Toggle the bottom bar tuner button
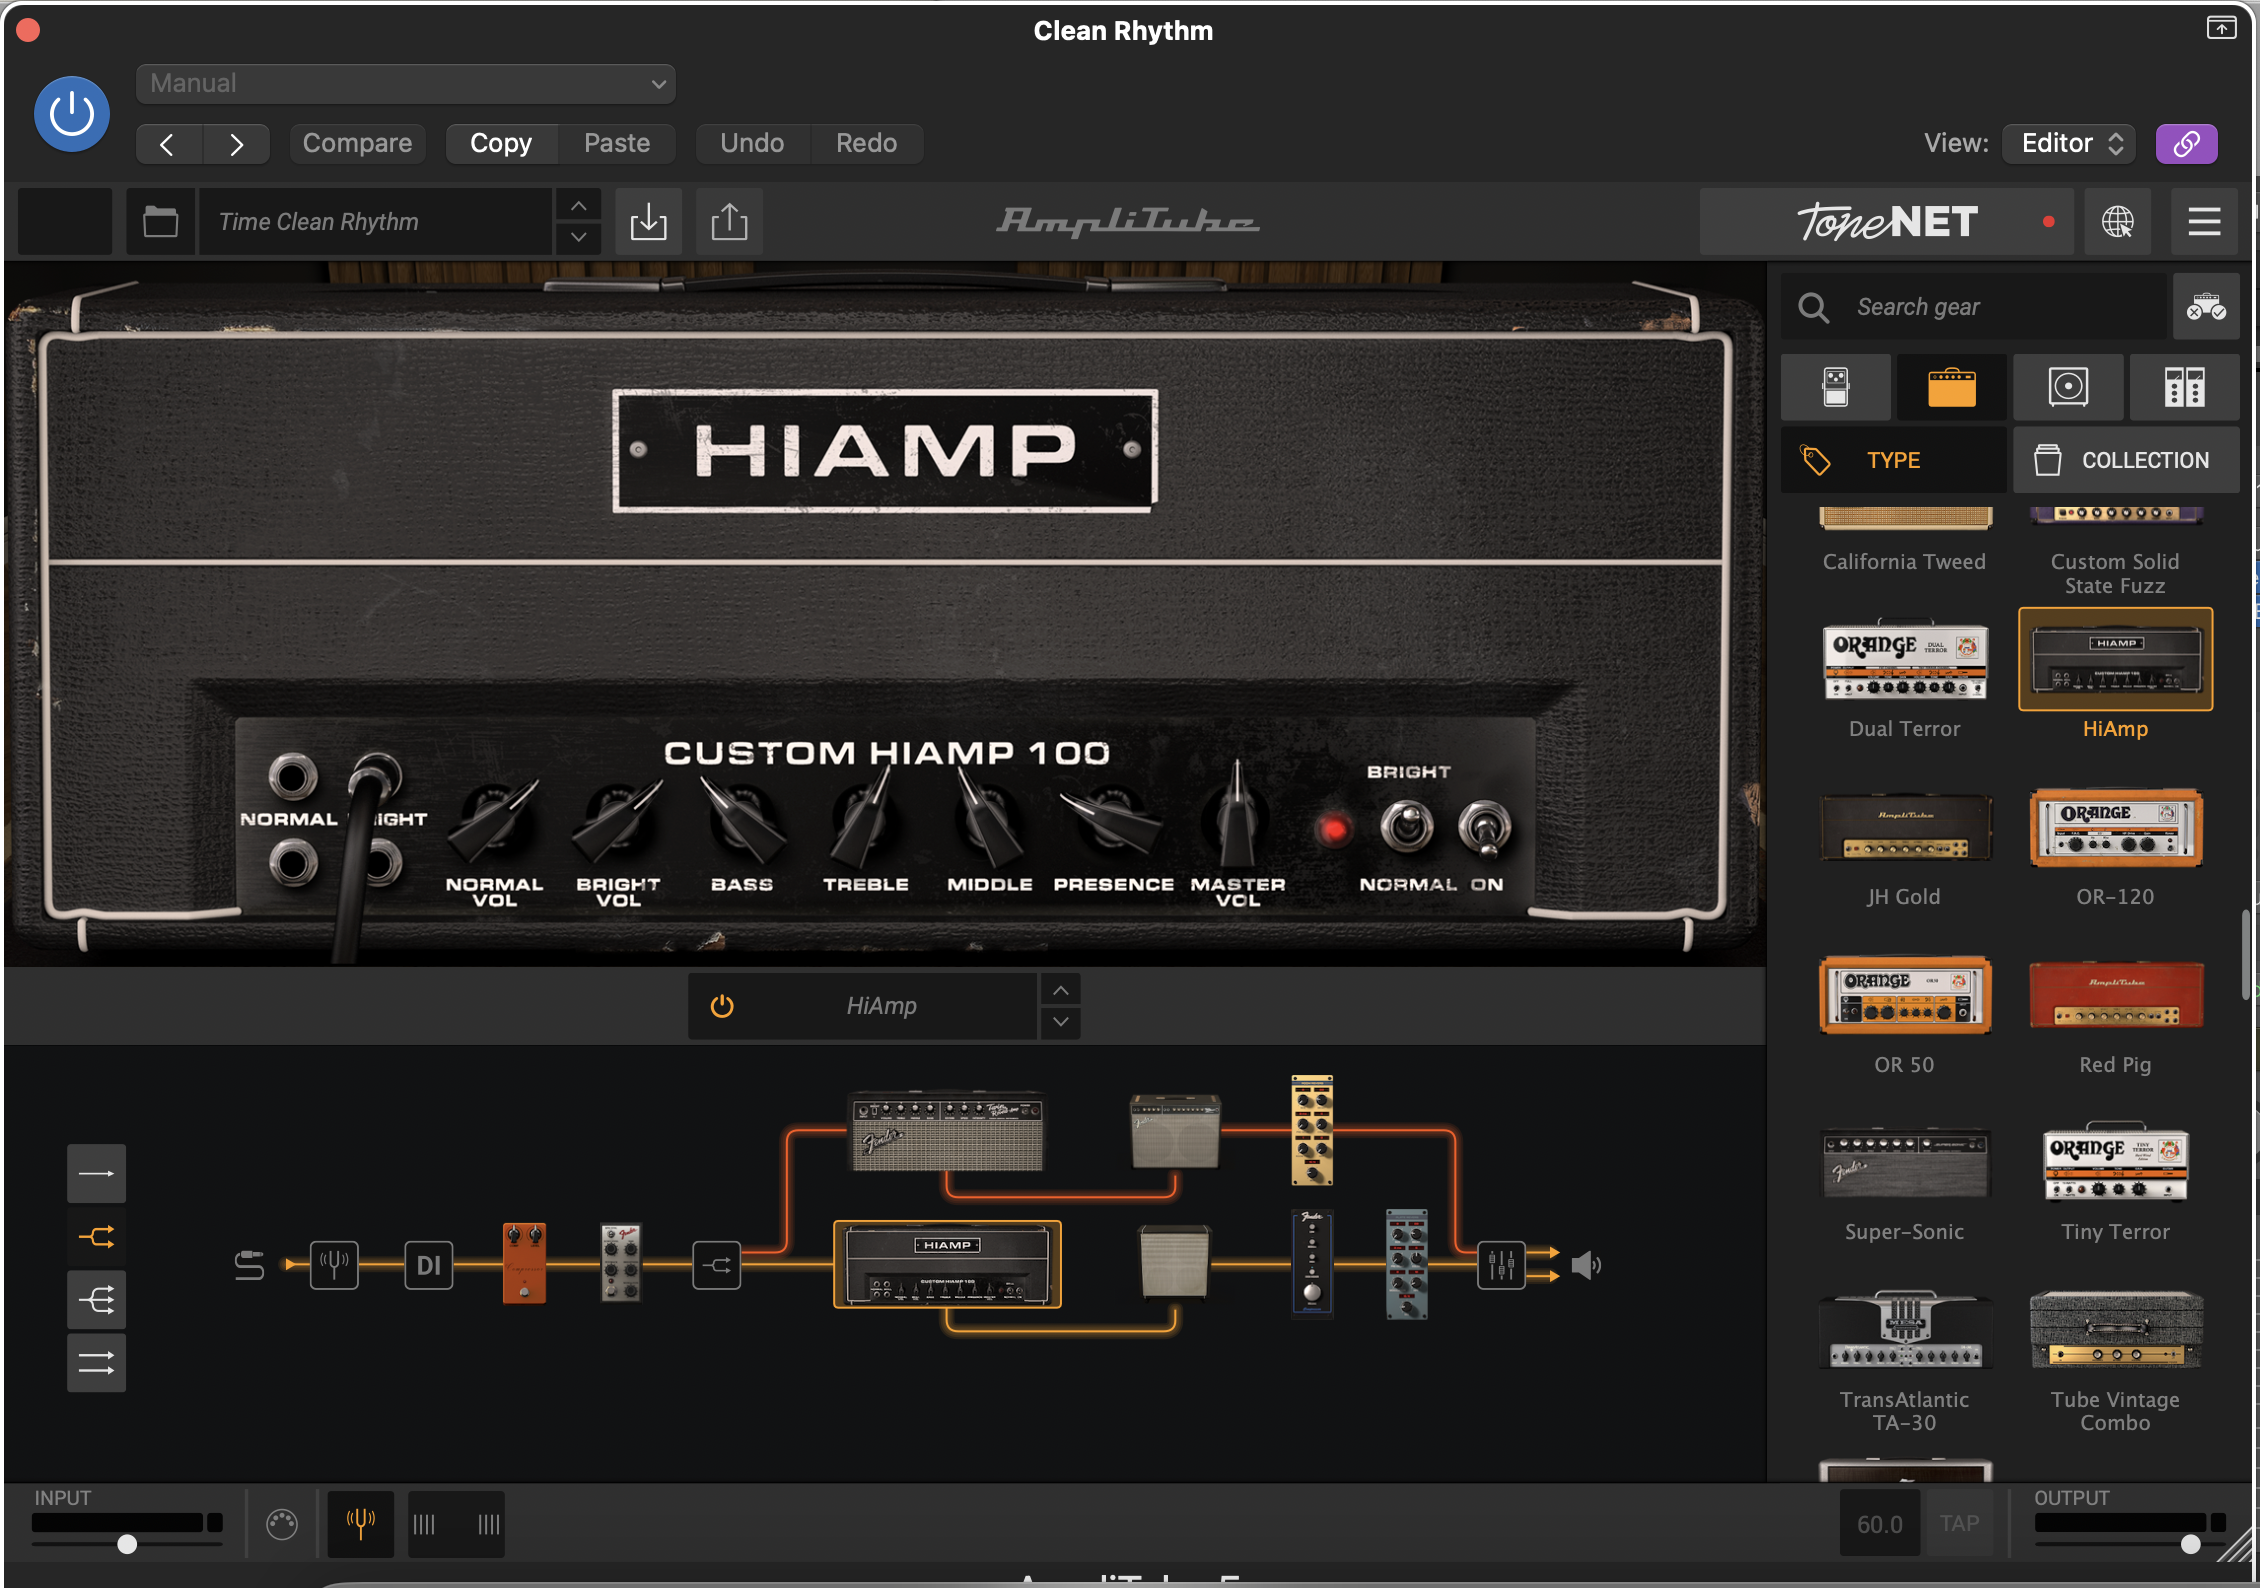2260x1588 pixels. 361,1524
